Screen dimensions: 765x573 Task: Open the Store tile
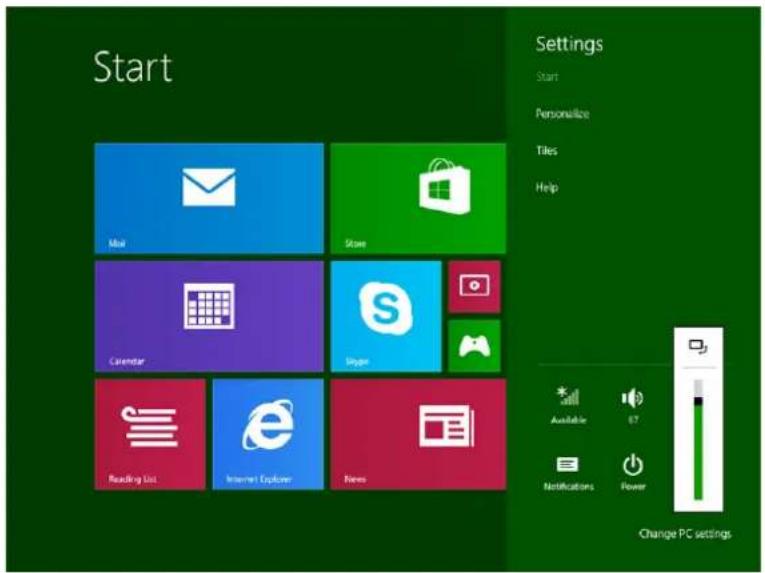click(418, 198)
